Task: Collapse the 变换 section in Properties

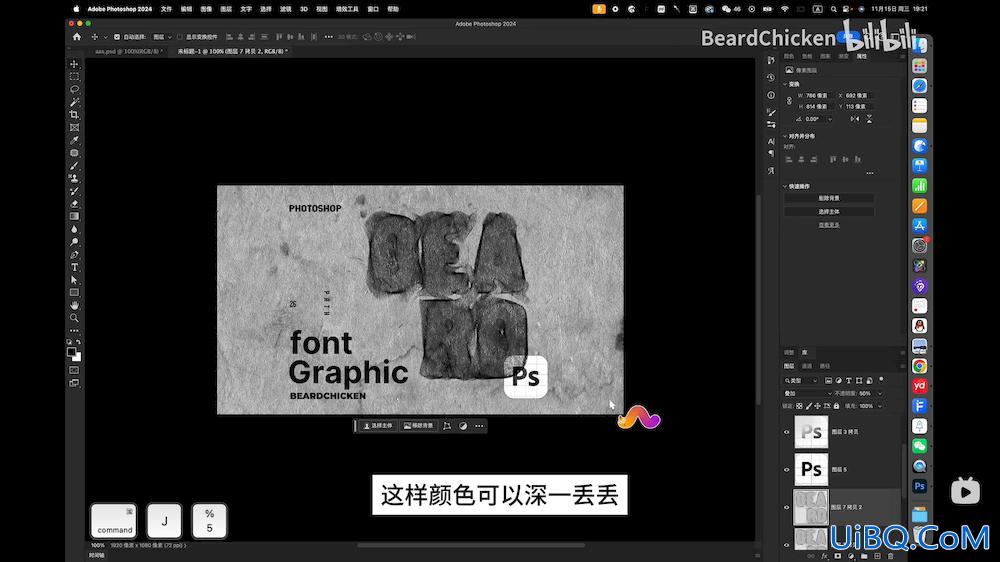Action: pos(784,84)
